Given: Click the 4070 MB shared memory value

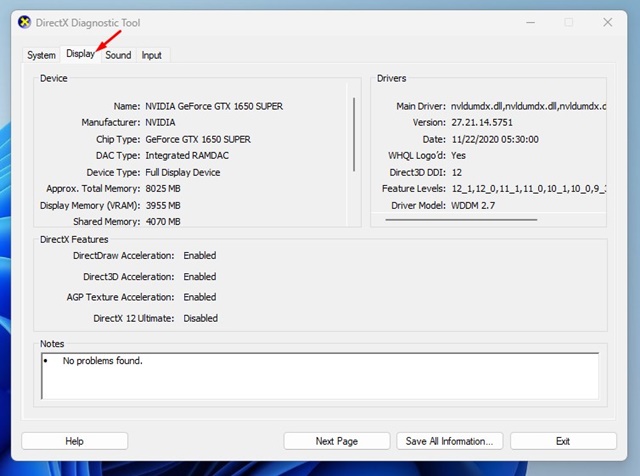Looking at the screenshot, I should (163, 222).
